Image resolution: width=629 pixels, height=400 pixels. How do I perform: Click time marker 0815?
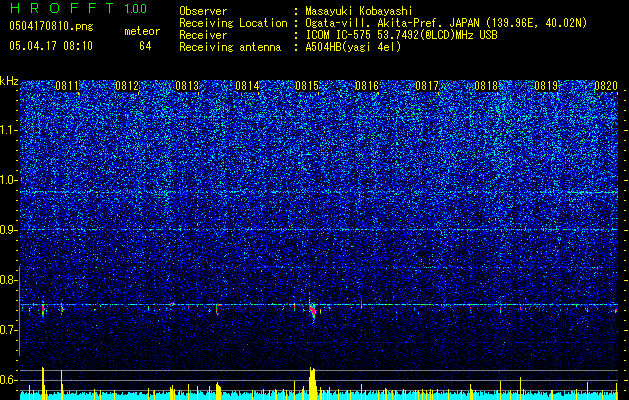coord(307,86)
